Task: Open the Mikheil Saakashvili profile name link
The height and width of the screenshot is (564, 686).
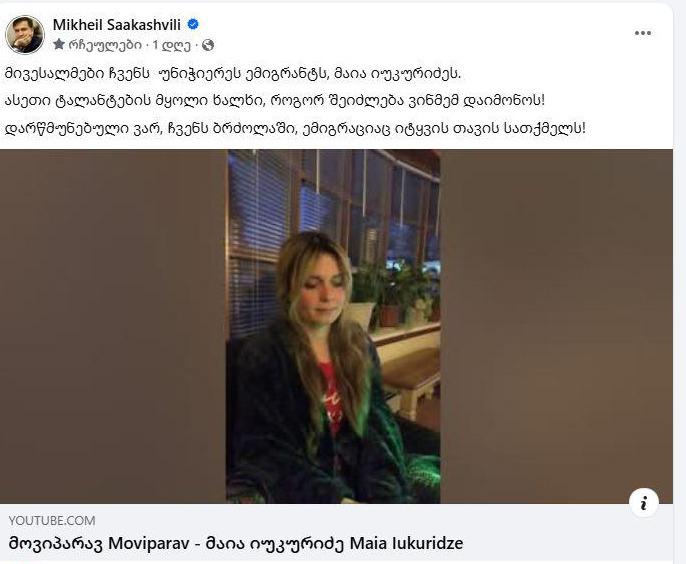Action: 117,25
